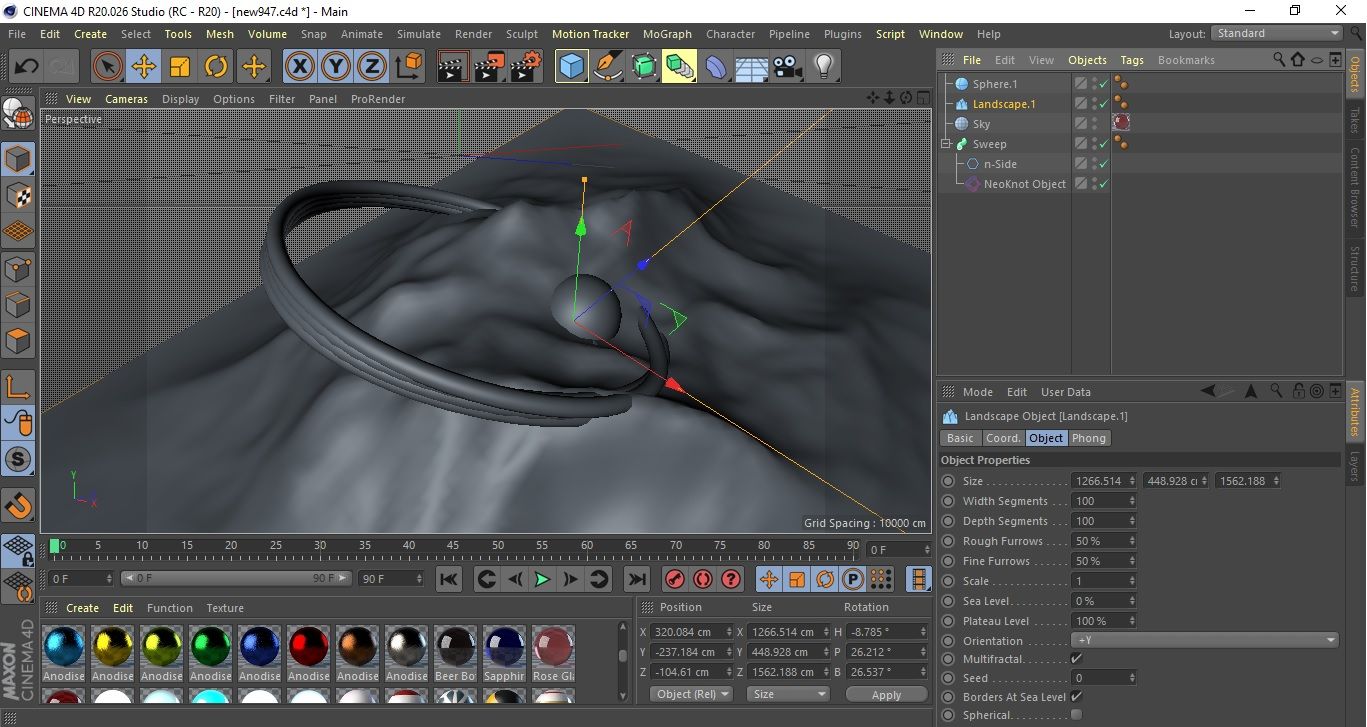Select the Live Selection tool

[107, 67]
